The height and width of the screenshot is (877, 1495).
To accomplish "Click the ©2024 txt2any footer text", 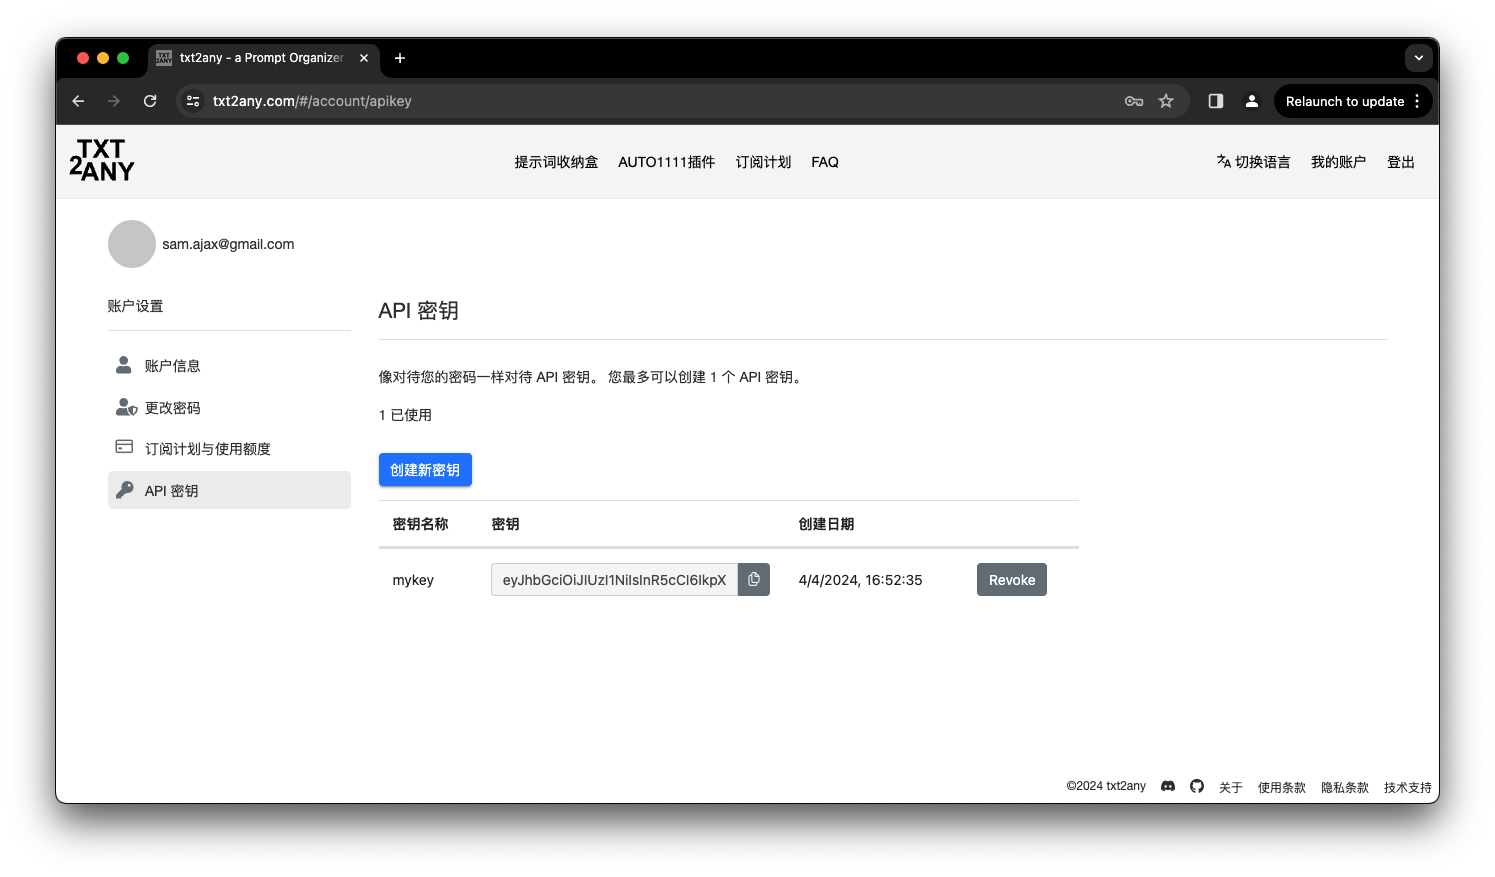I will 1106,786.
